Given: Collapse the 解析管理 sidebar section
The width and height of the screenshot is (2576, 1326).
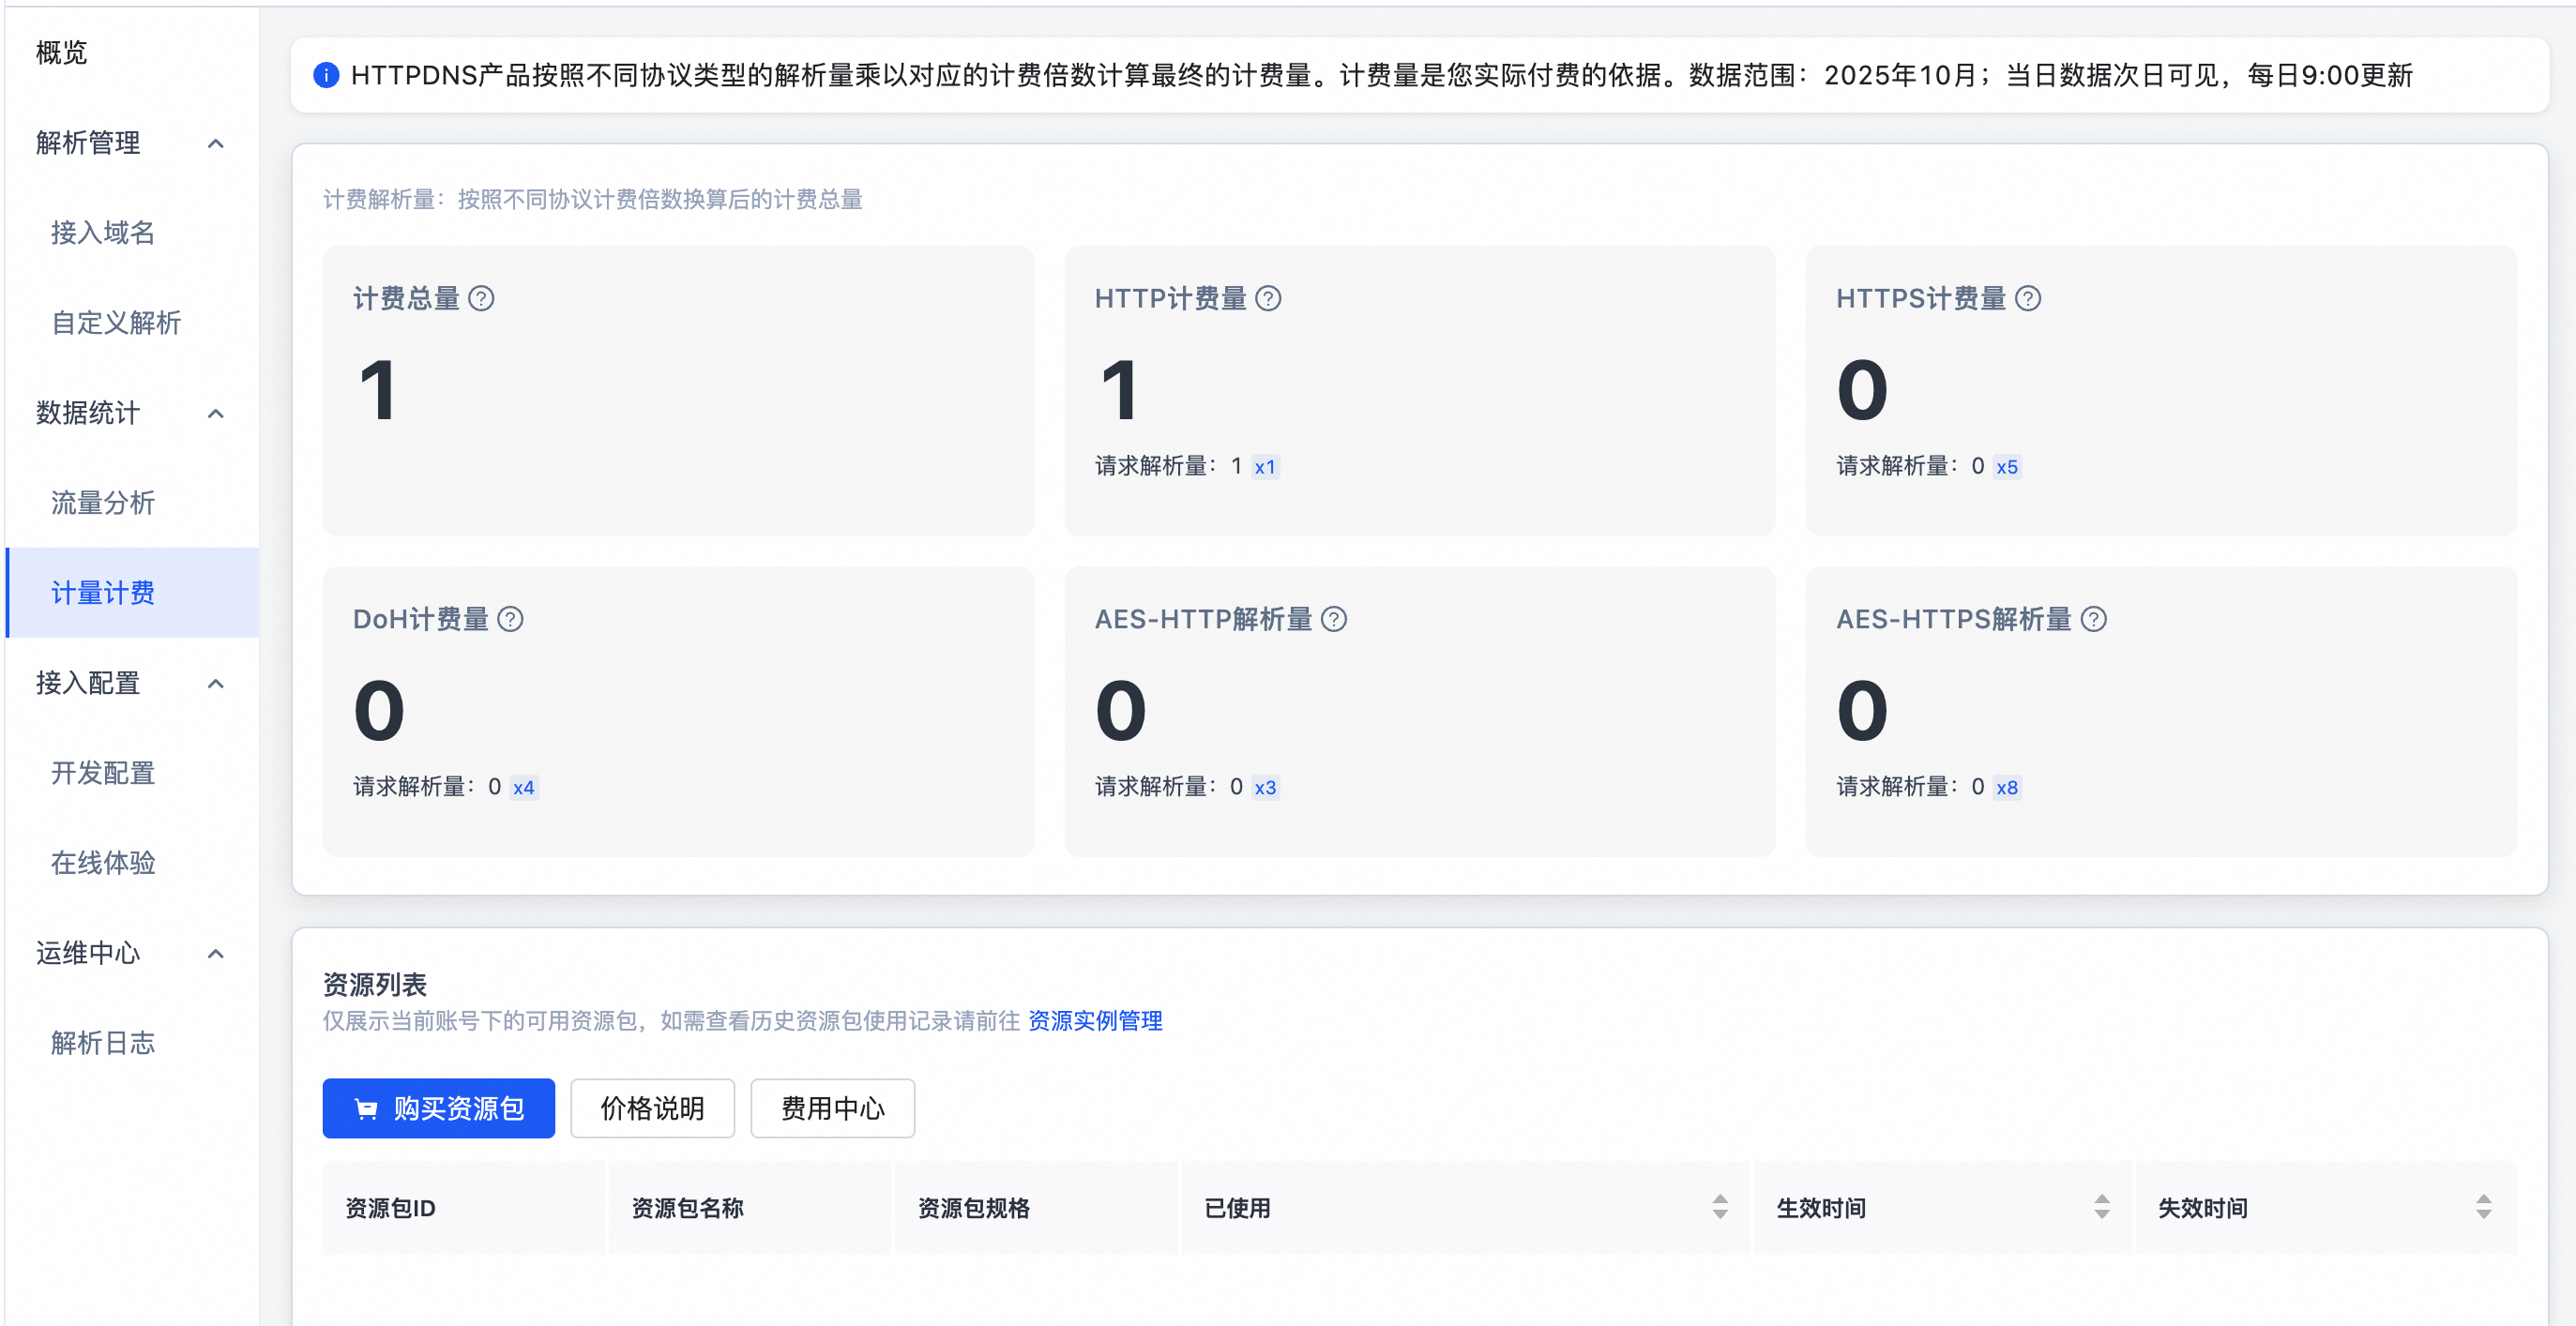Looking at the screenshot, I should pyautogui.click(x=215, y=144).
